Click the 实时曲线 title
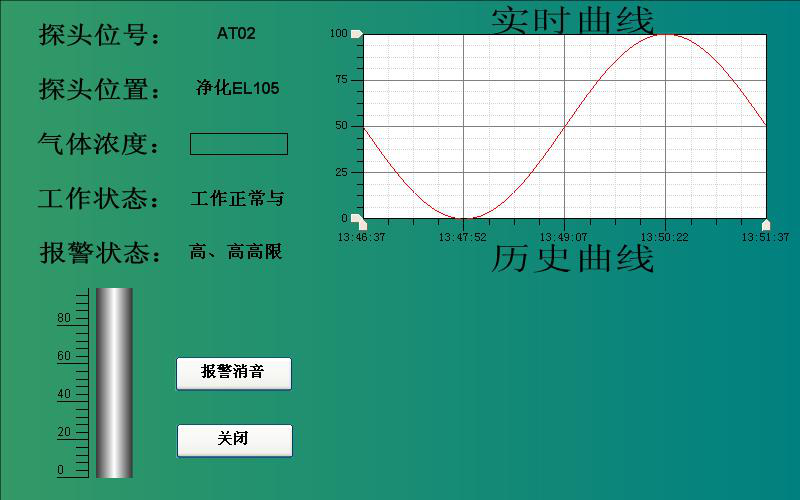800x500 pixels. [572, 20]
